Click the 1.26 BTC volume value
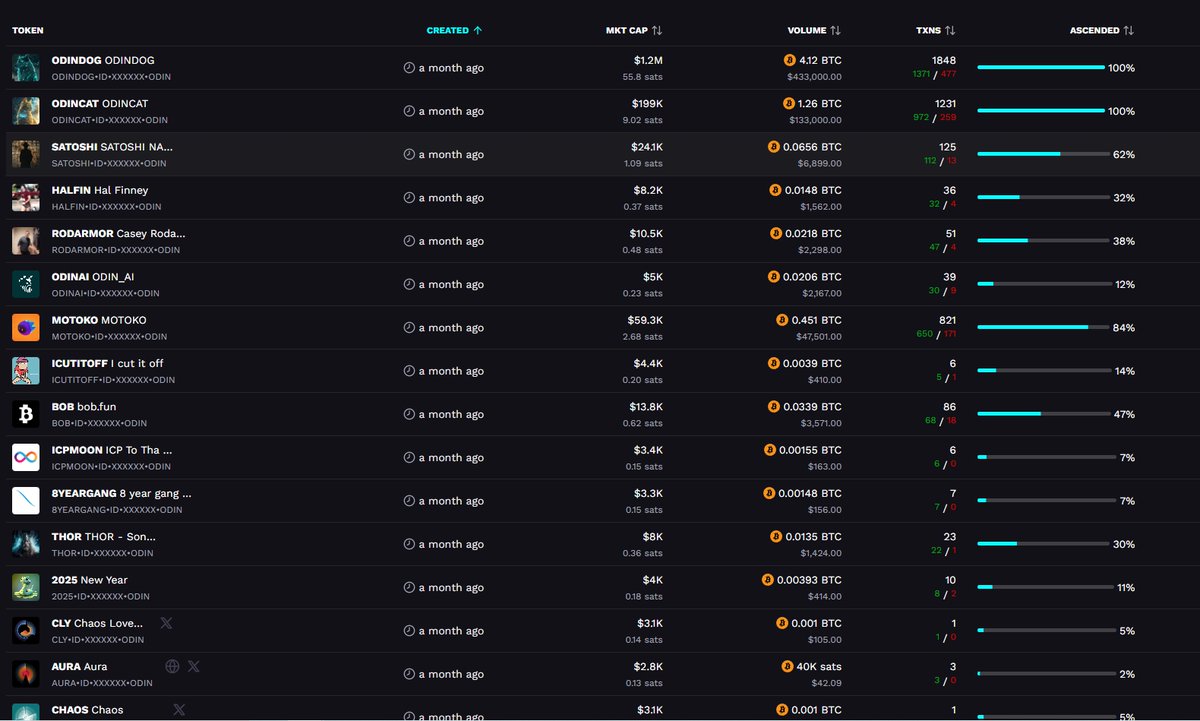This screenshot has height=721, width=1200. click(821, 103)
